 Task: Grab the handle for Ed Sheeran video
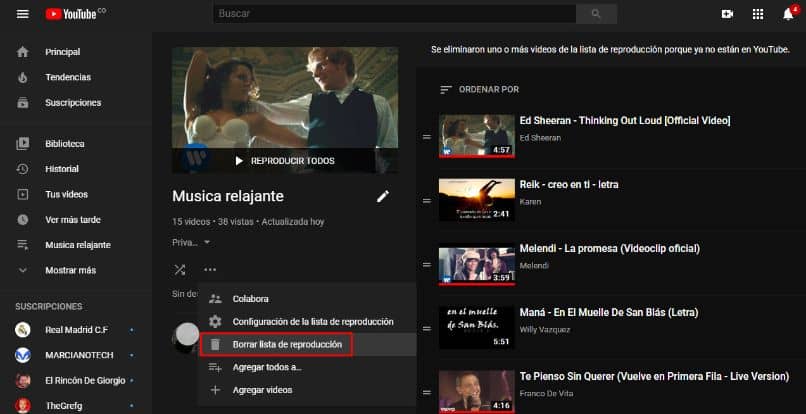coord(427,137)
